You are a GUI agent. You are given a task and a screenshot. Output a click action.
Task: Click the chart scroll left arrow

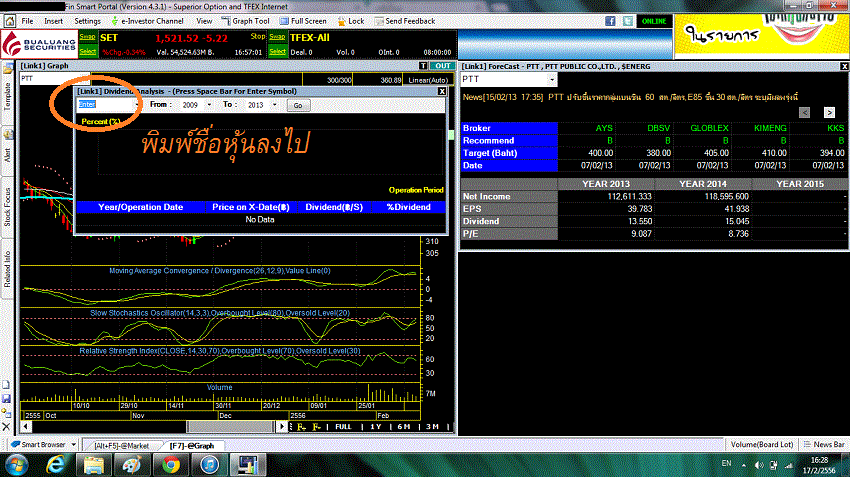[x=25, y=427]
